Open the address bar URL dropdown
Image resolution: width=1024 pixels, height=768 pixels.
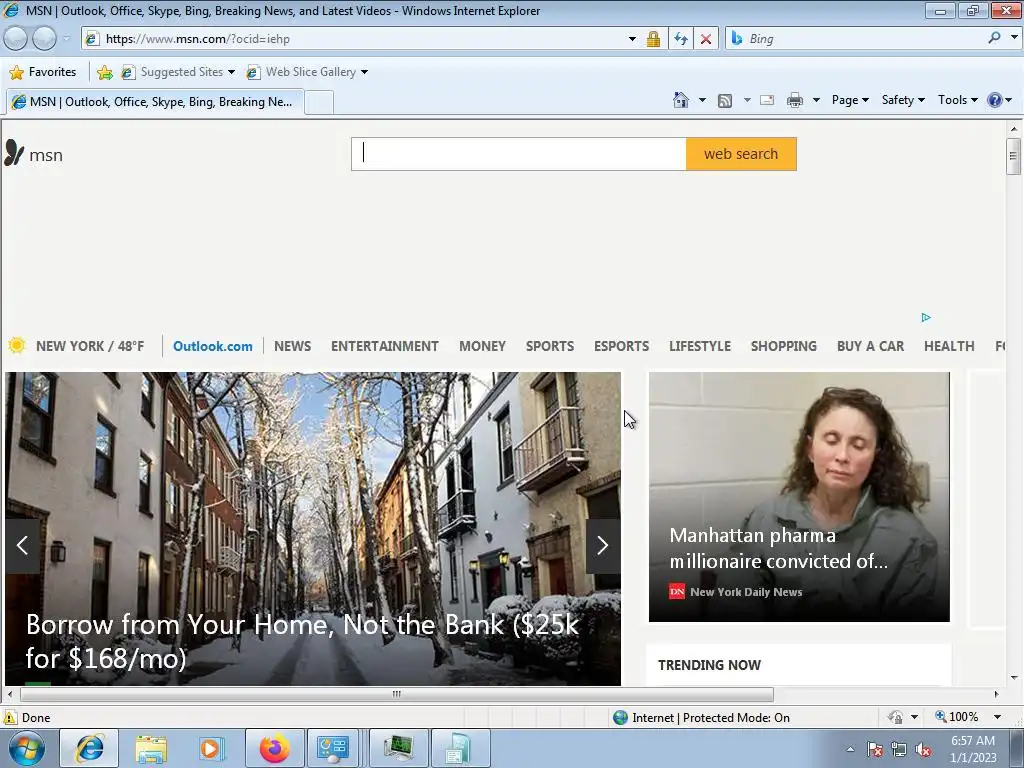[x=632, y=39]
